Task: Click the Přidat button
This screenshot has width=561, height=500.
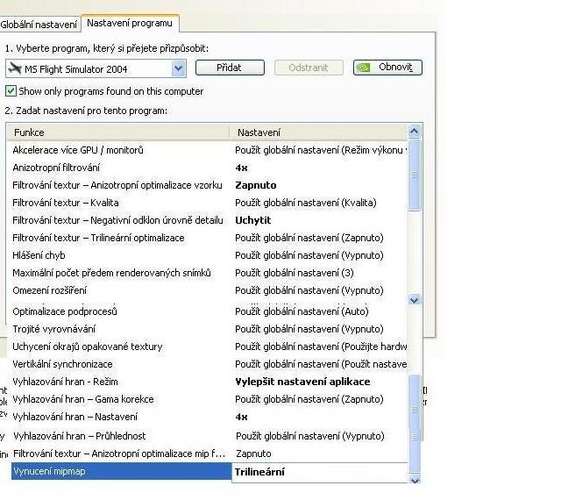Action: click(230, 68)
